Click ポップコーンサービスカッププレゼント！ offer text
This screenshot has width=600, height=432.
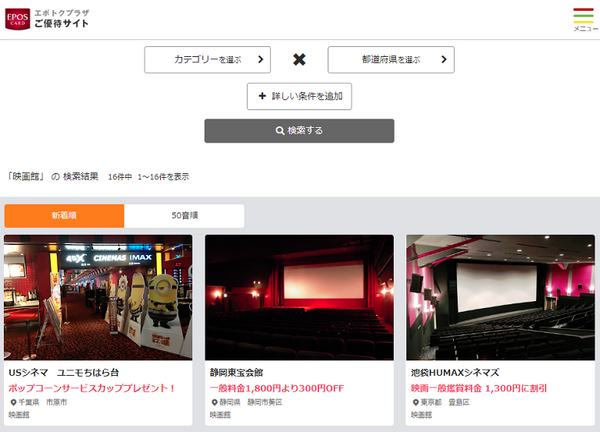[92, 388]
